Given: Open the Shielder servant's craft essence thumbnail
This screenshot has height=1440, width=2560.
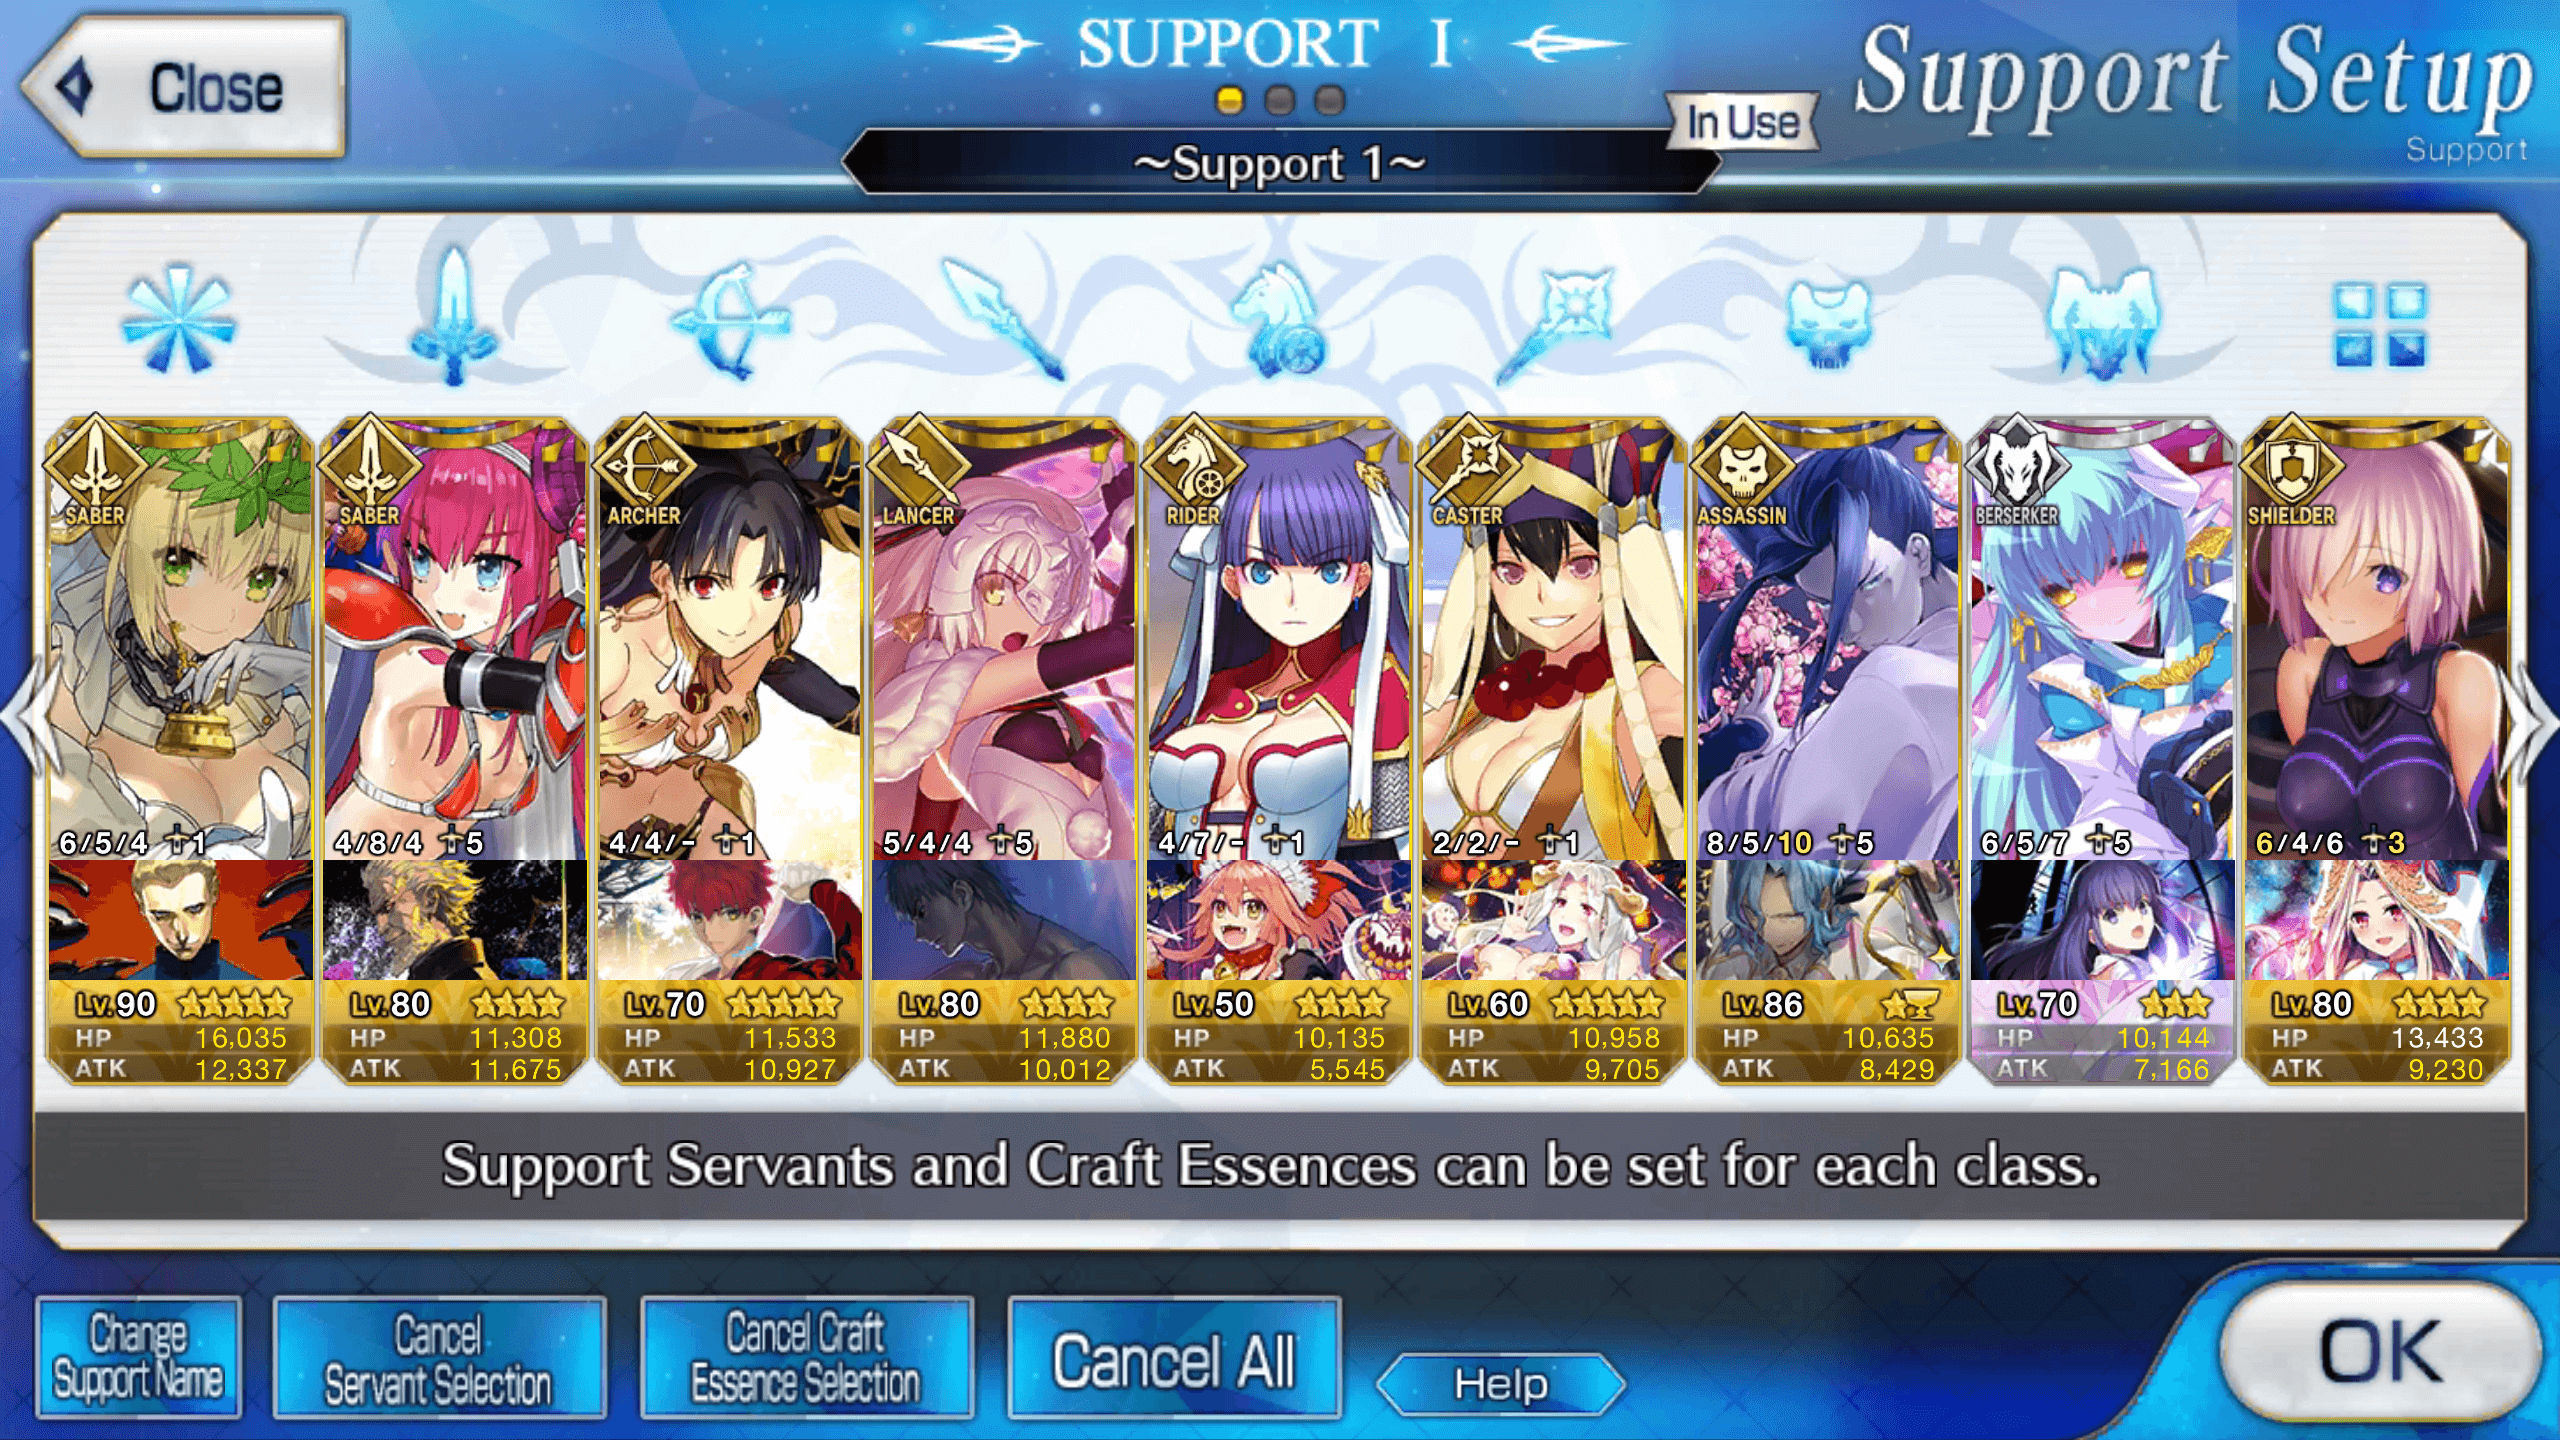Looking at the screenshot, I should coord(2376,920).
